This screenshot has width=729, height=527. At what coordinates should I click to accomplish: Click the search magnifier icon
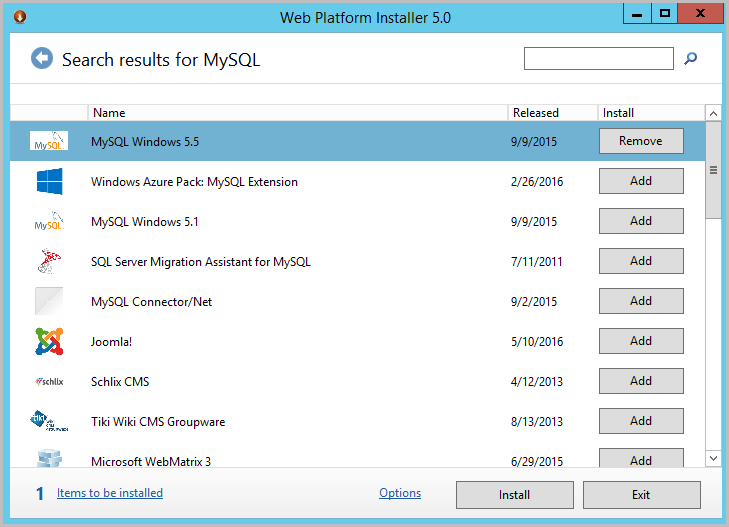click(x=690, y=59)
